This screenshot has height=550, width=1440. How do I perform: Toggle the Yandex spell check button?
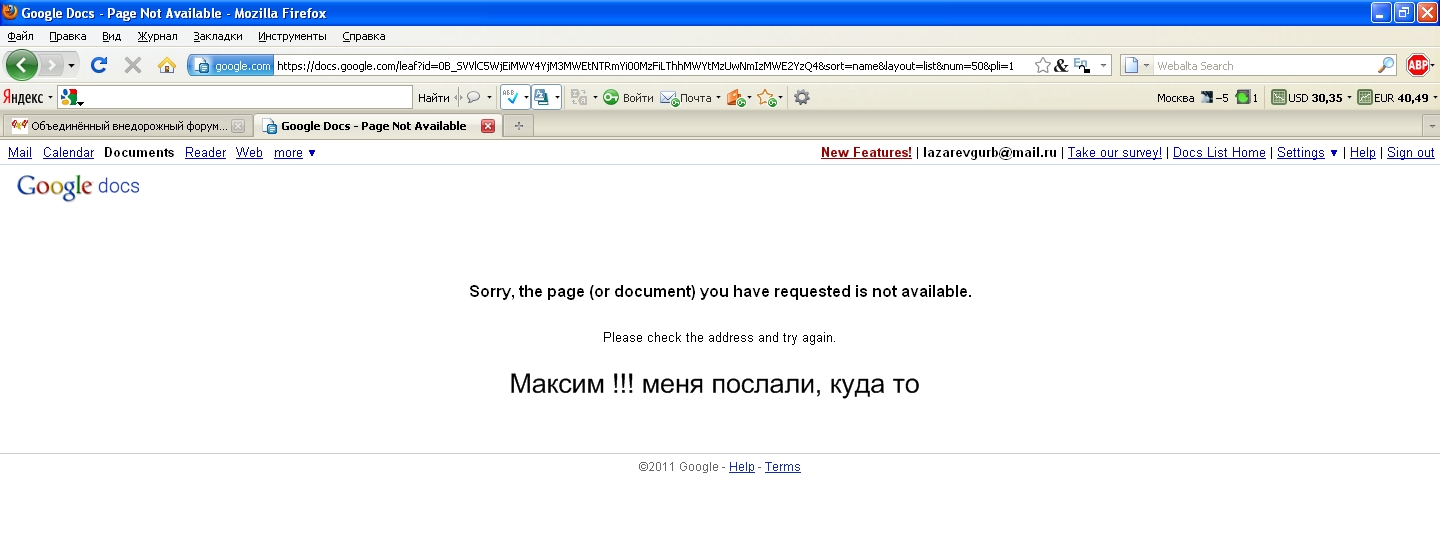pos(511,98)
